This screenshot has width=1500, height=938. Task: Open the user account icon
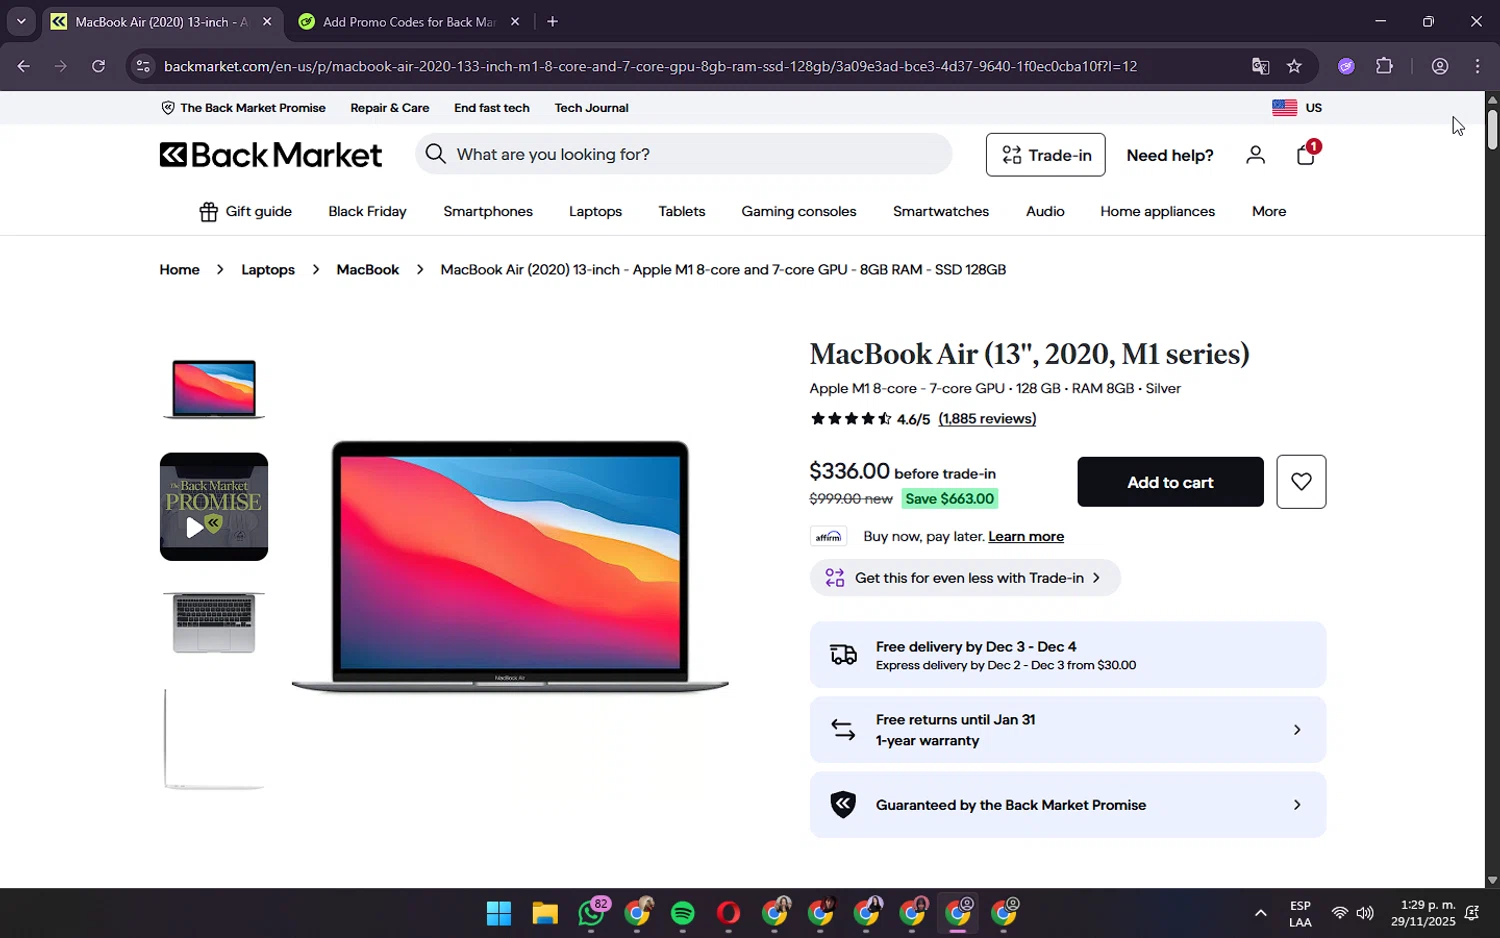[1255, 154]
